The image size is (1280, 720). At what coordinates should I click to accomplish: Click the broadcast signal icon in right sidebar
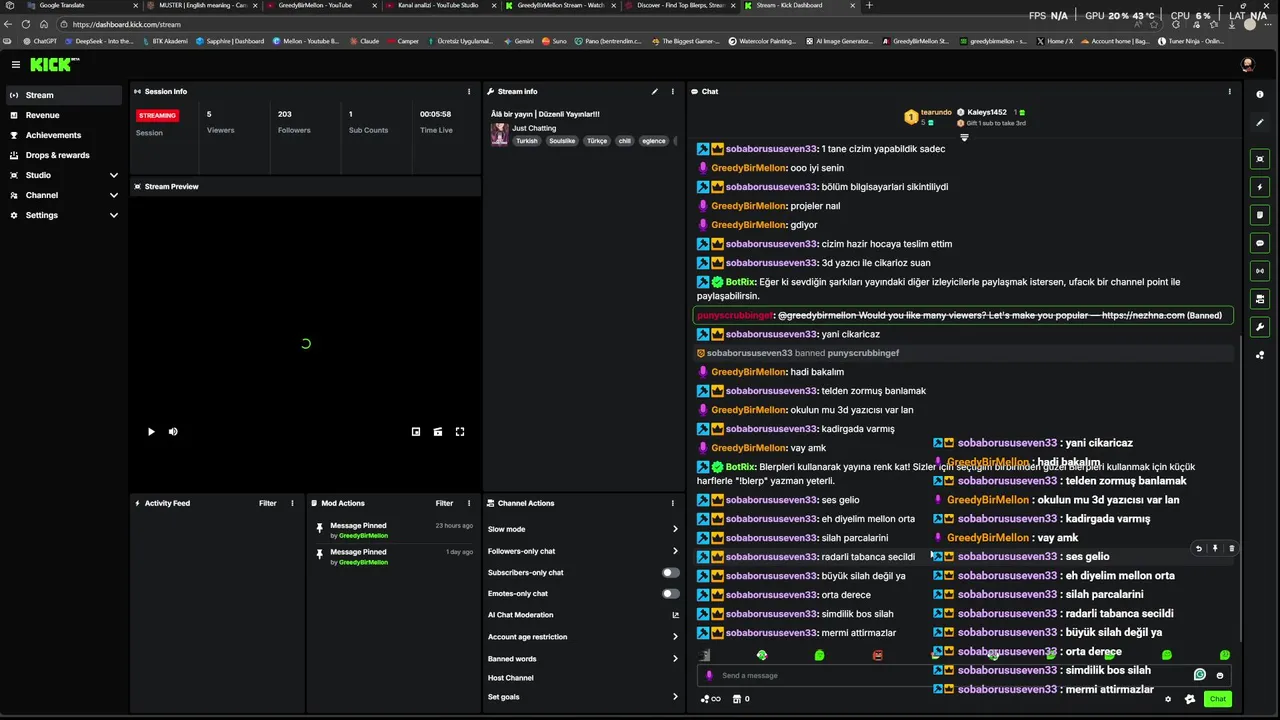click(x=1260, y=270)
